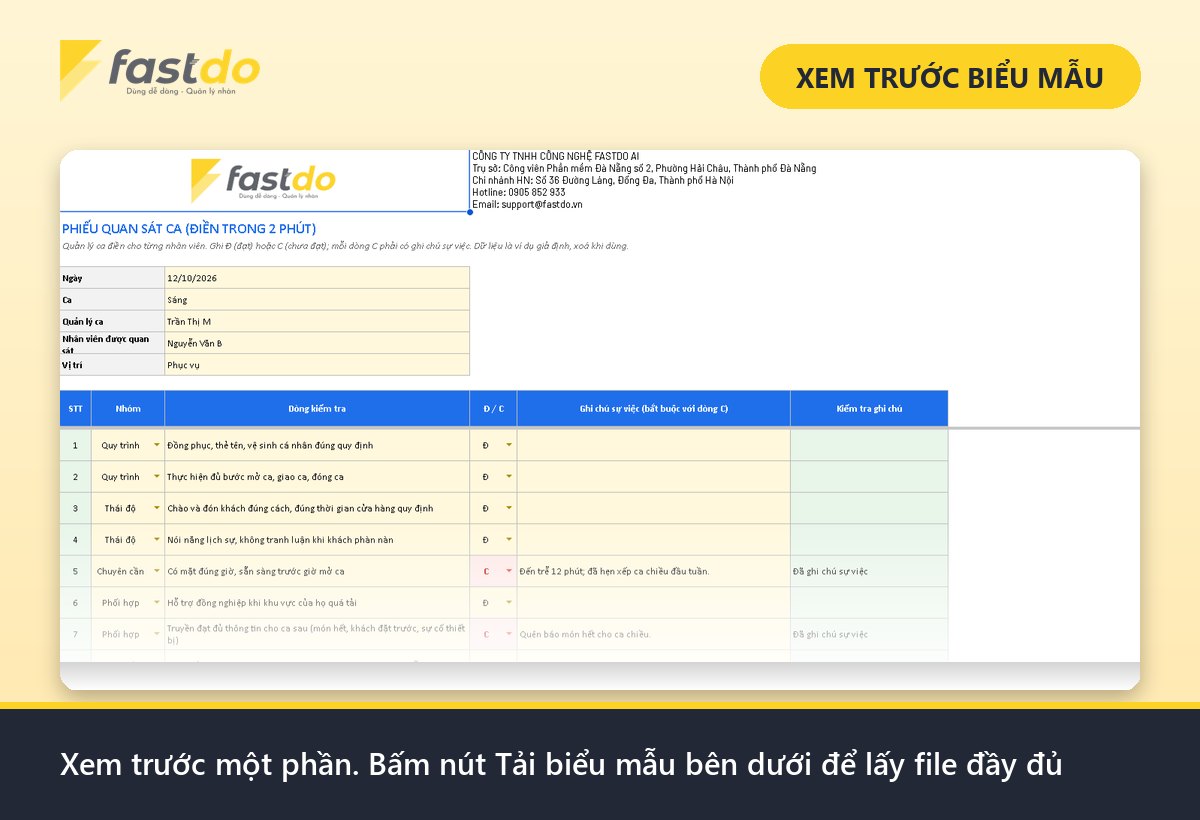Select the note Quên báo món hết cho ca chiều
This screenshot has height=820, width=1200.
[654, 634]
